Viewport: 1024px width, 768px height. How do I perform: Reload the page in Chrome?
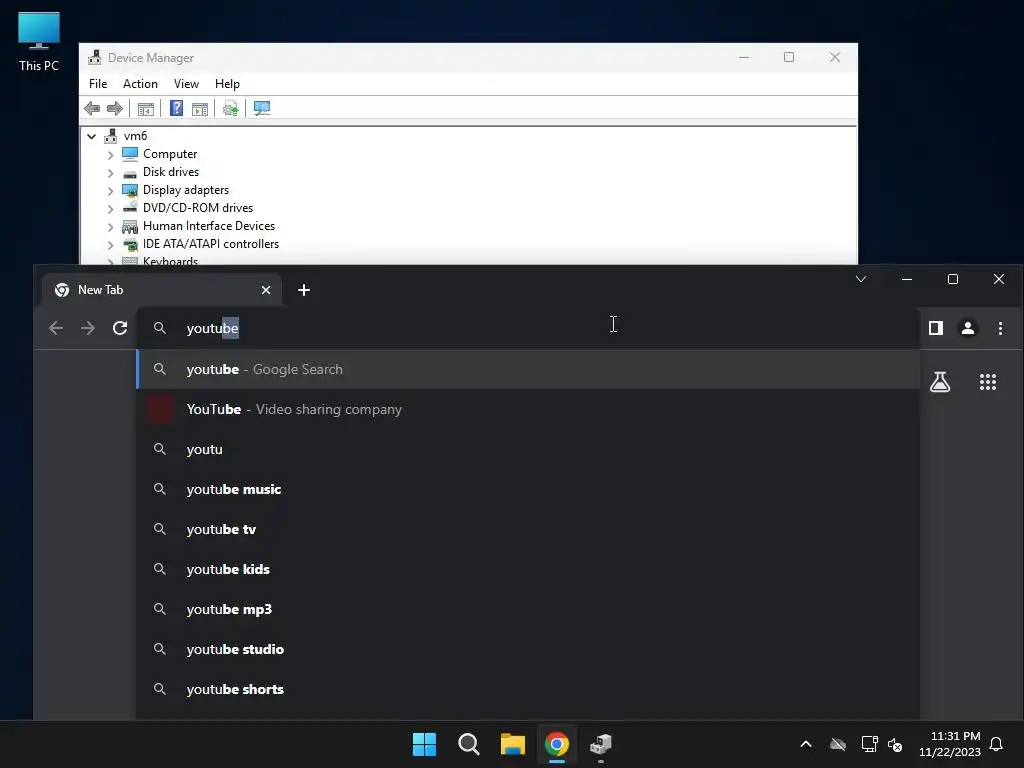pos(120,328)
